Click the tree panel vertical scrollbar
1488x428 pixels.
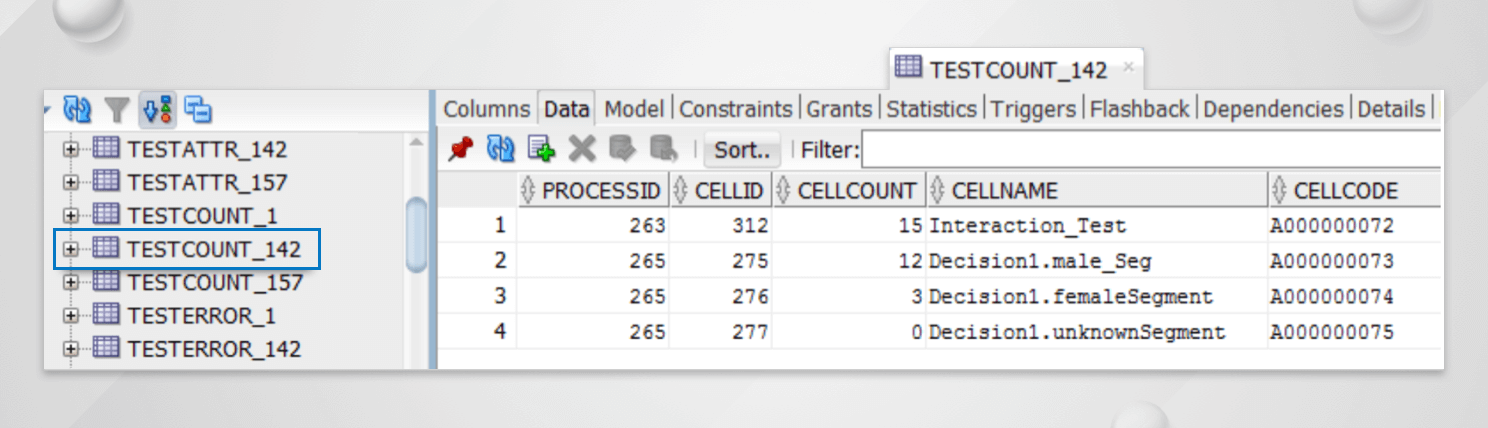pyautogui.click(x=416, y=235)
